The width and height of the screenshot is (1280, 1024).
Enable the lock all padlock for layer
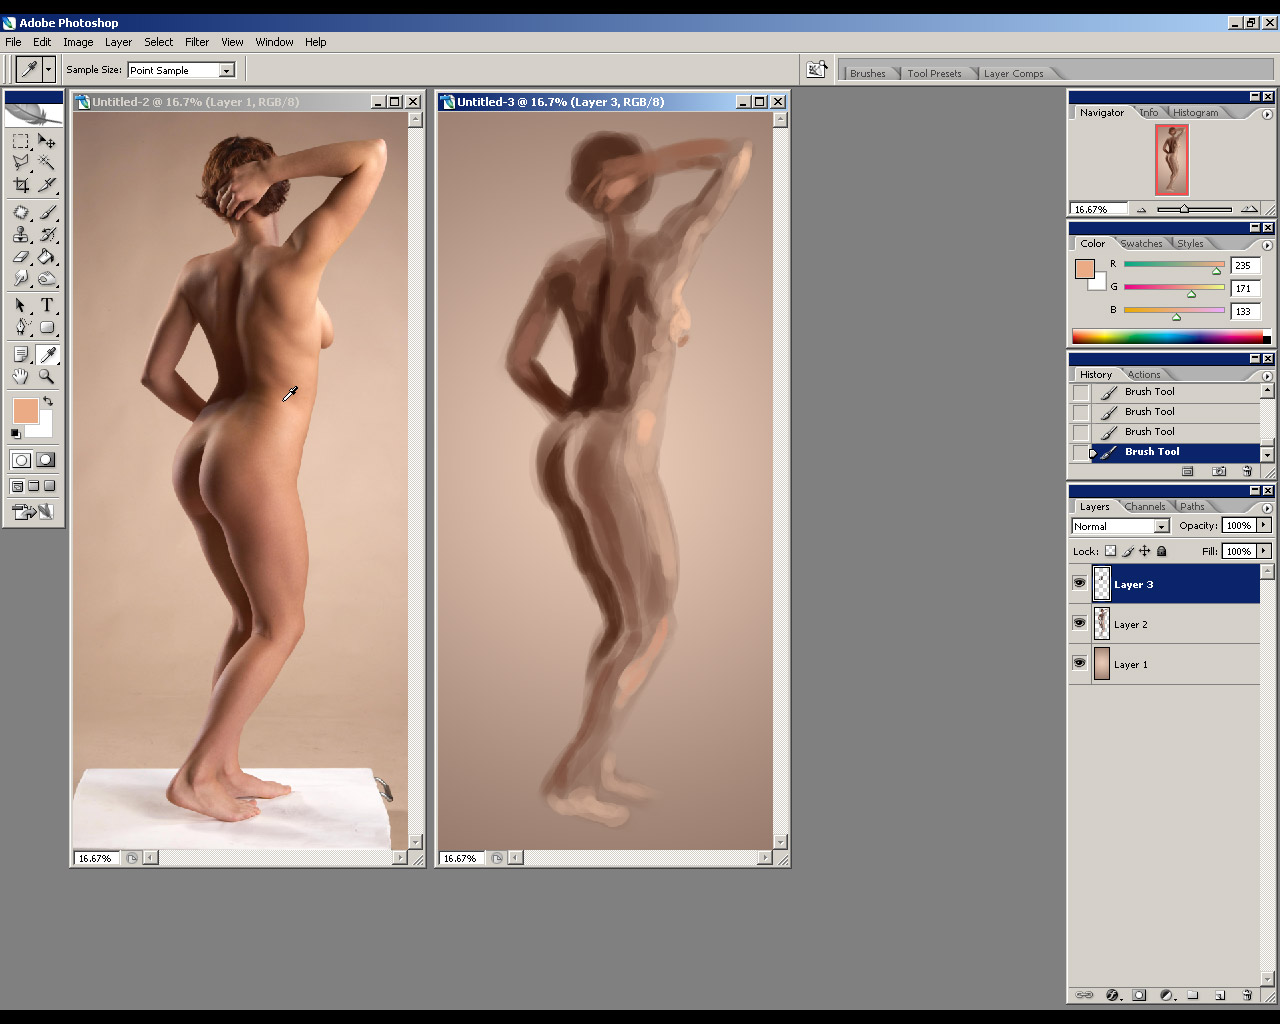click(x=1161, y=551)
